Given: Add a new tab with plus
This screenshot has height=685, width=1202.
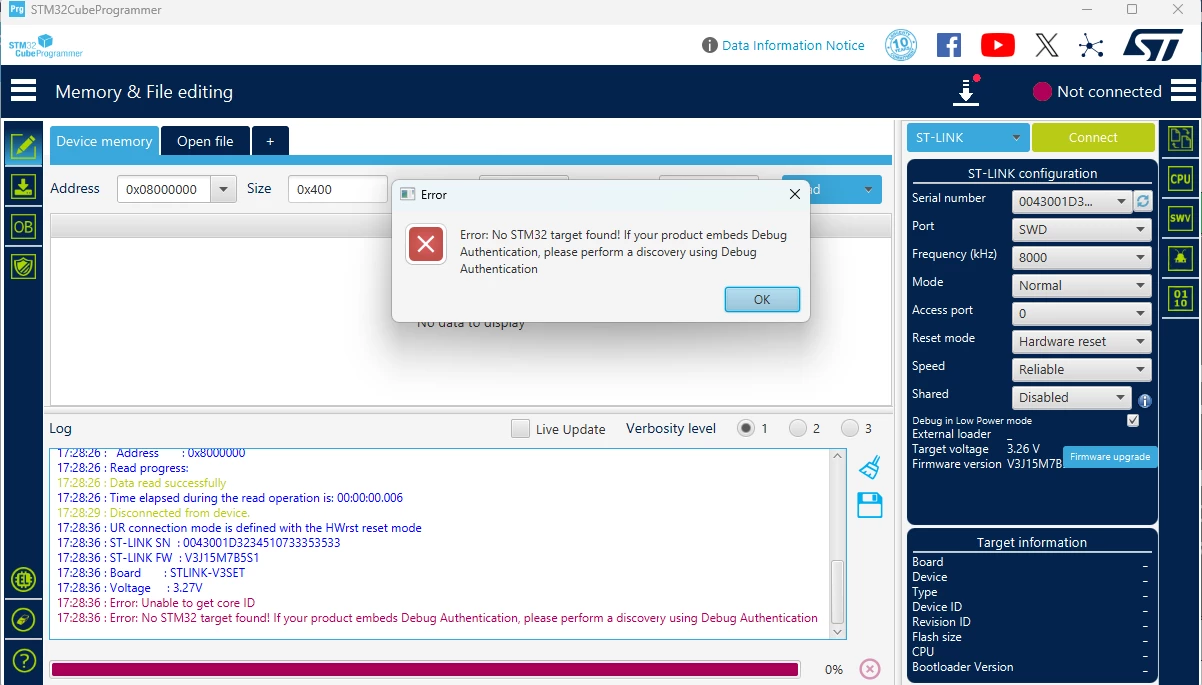Looking at the screenshot, I should click(270, 141).
